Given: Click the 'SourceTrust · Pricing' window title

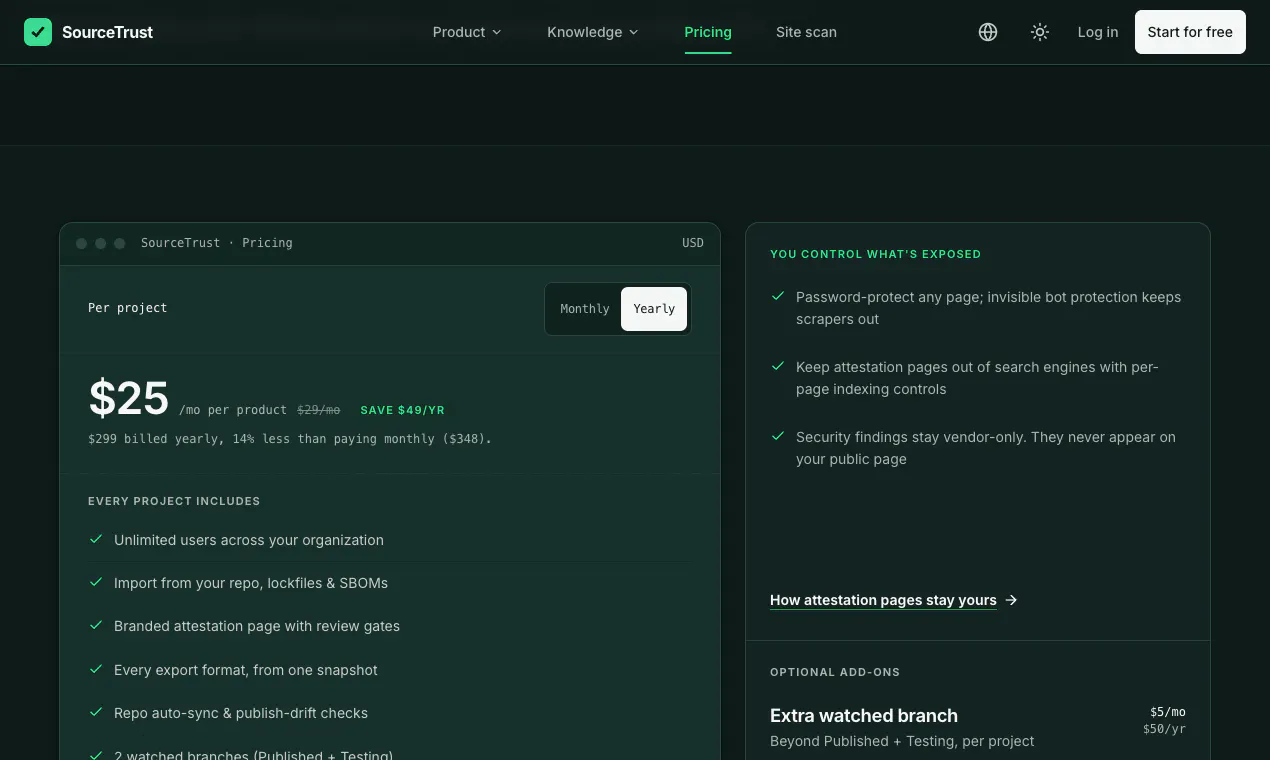Looking at the screenshot, I should [x=217, y=243].
